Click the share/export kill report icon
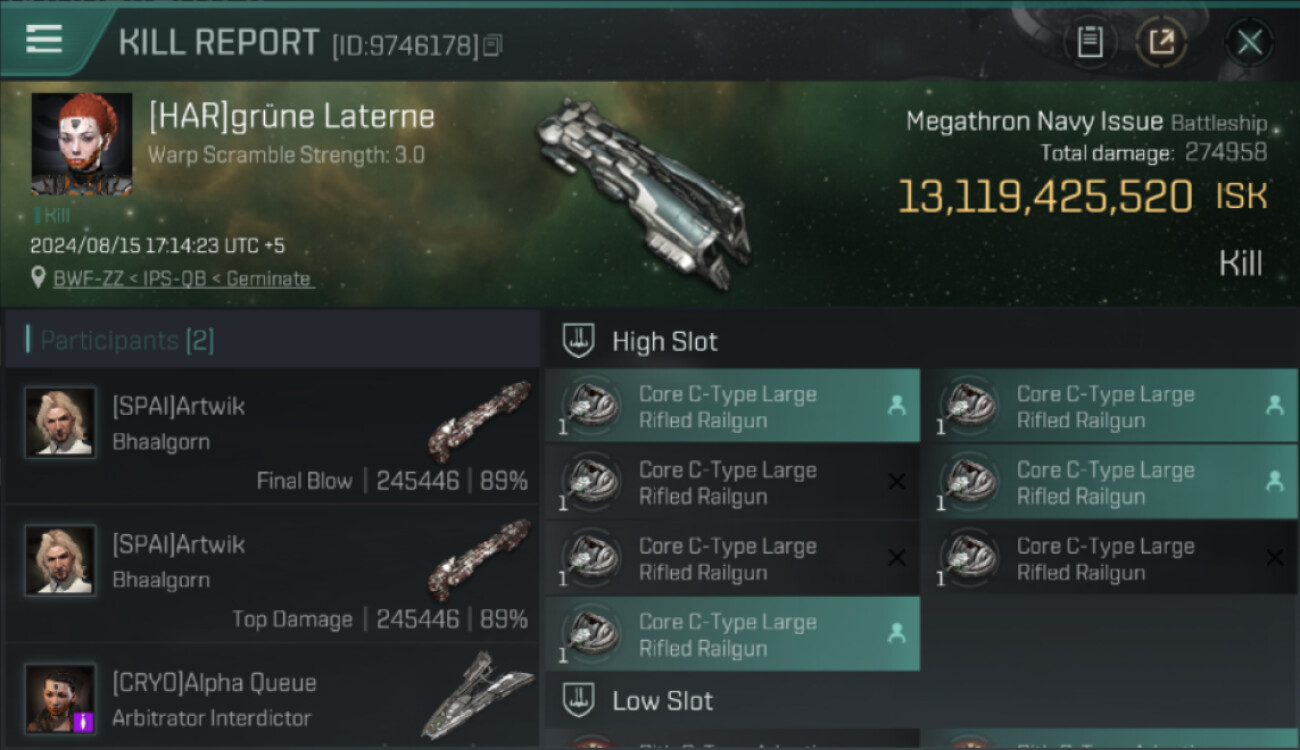The height and width of the screenshot is (750, 1300). point(1161,42)
